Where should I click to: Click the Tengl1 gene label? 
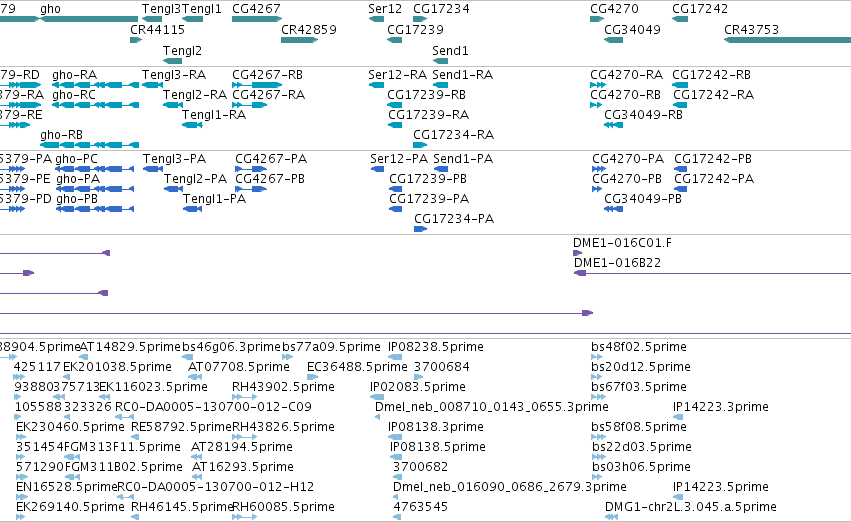click(201, 9)
